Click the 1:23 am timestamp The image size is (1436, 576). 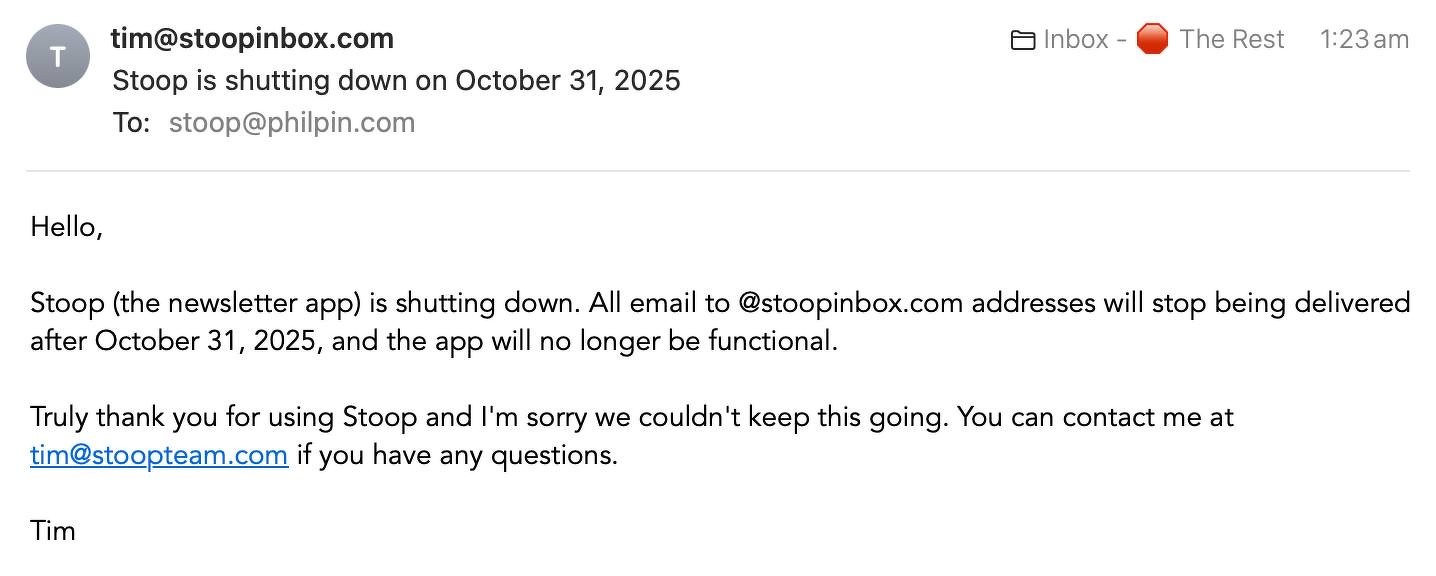[x=1363, y=39]
